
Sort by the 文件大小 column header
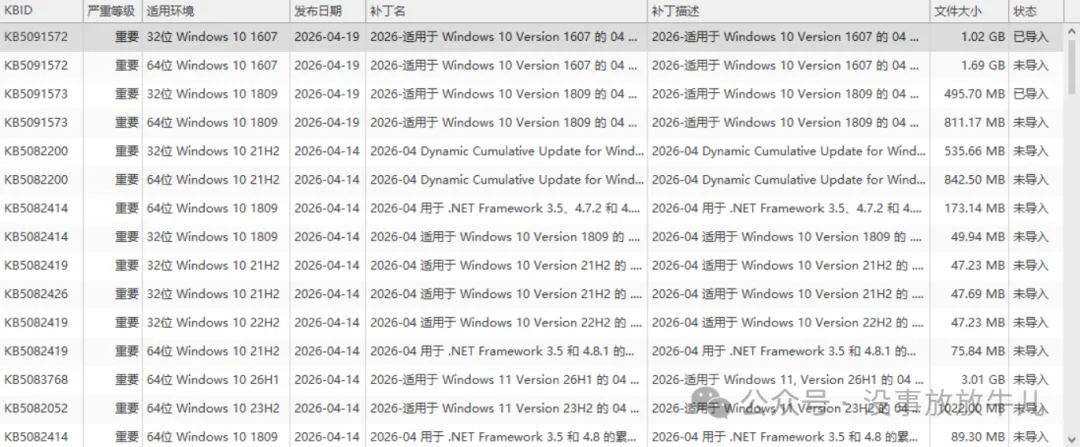point(969,11)
